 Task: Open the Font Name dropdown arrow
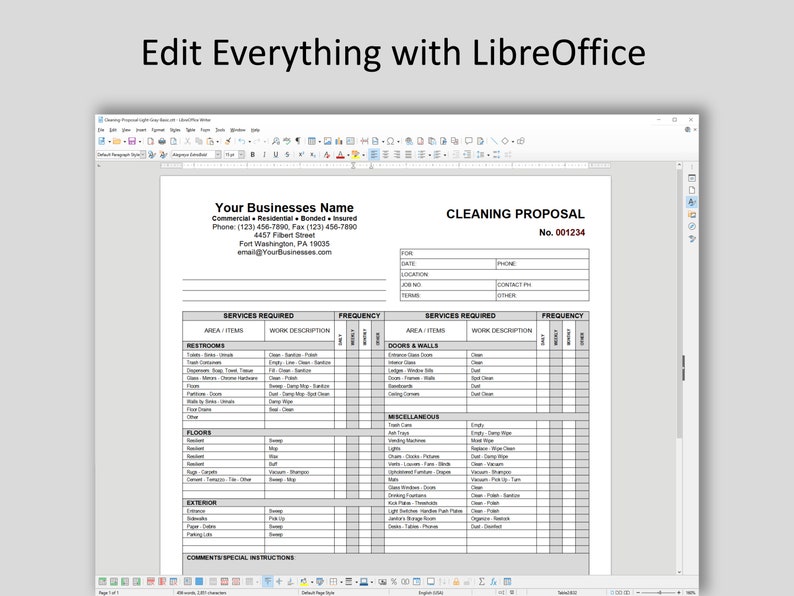tap(218, 154)
